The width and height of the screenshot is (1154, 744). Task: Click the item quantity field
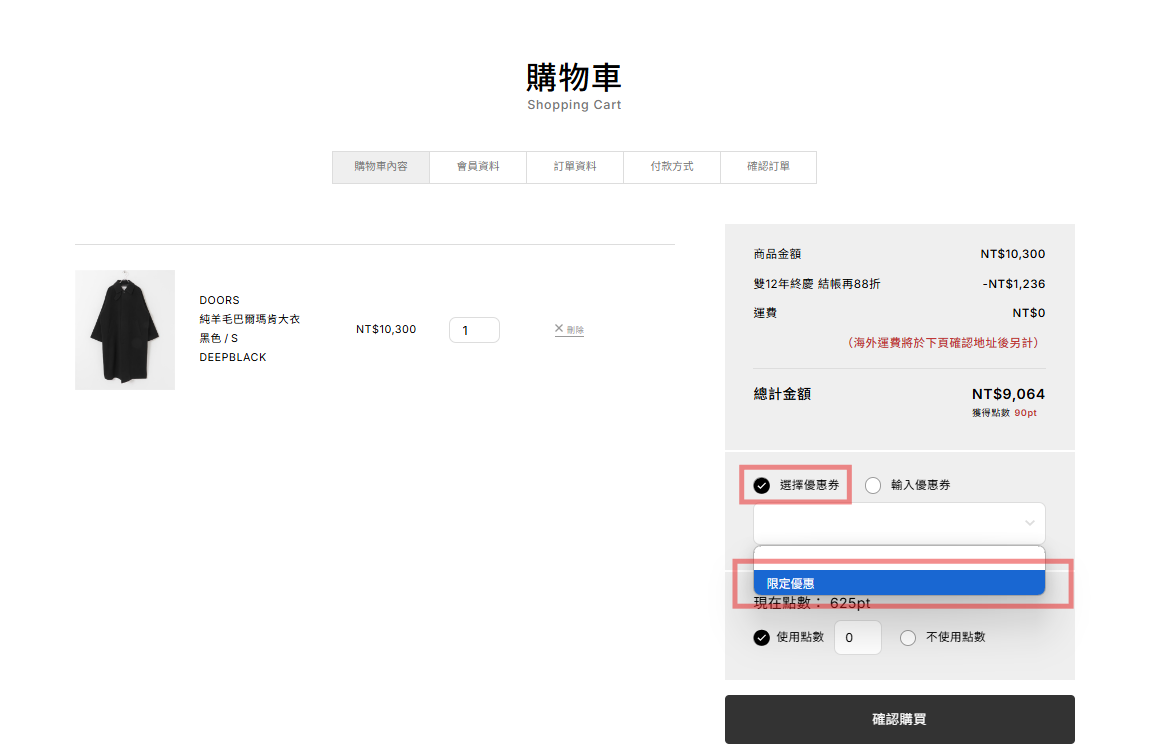pyautogui.click(x=475, y=330)
